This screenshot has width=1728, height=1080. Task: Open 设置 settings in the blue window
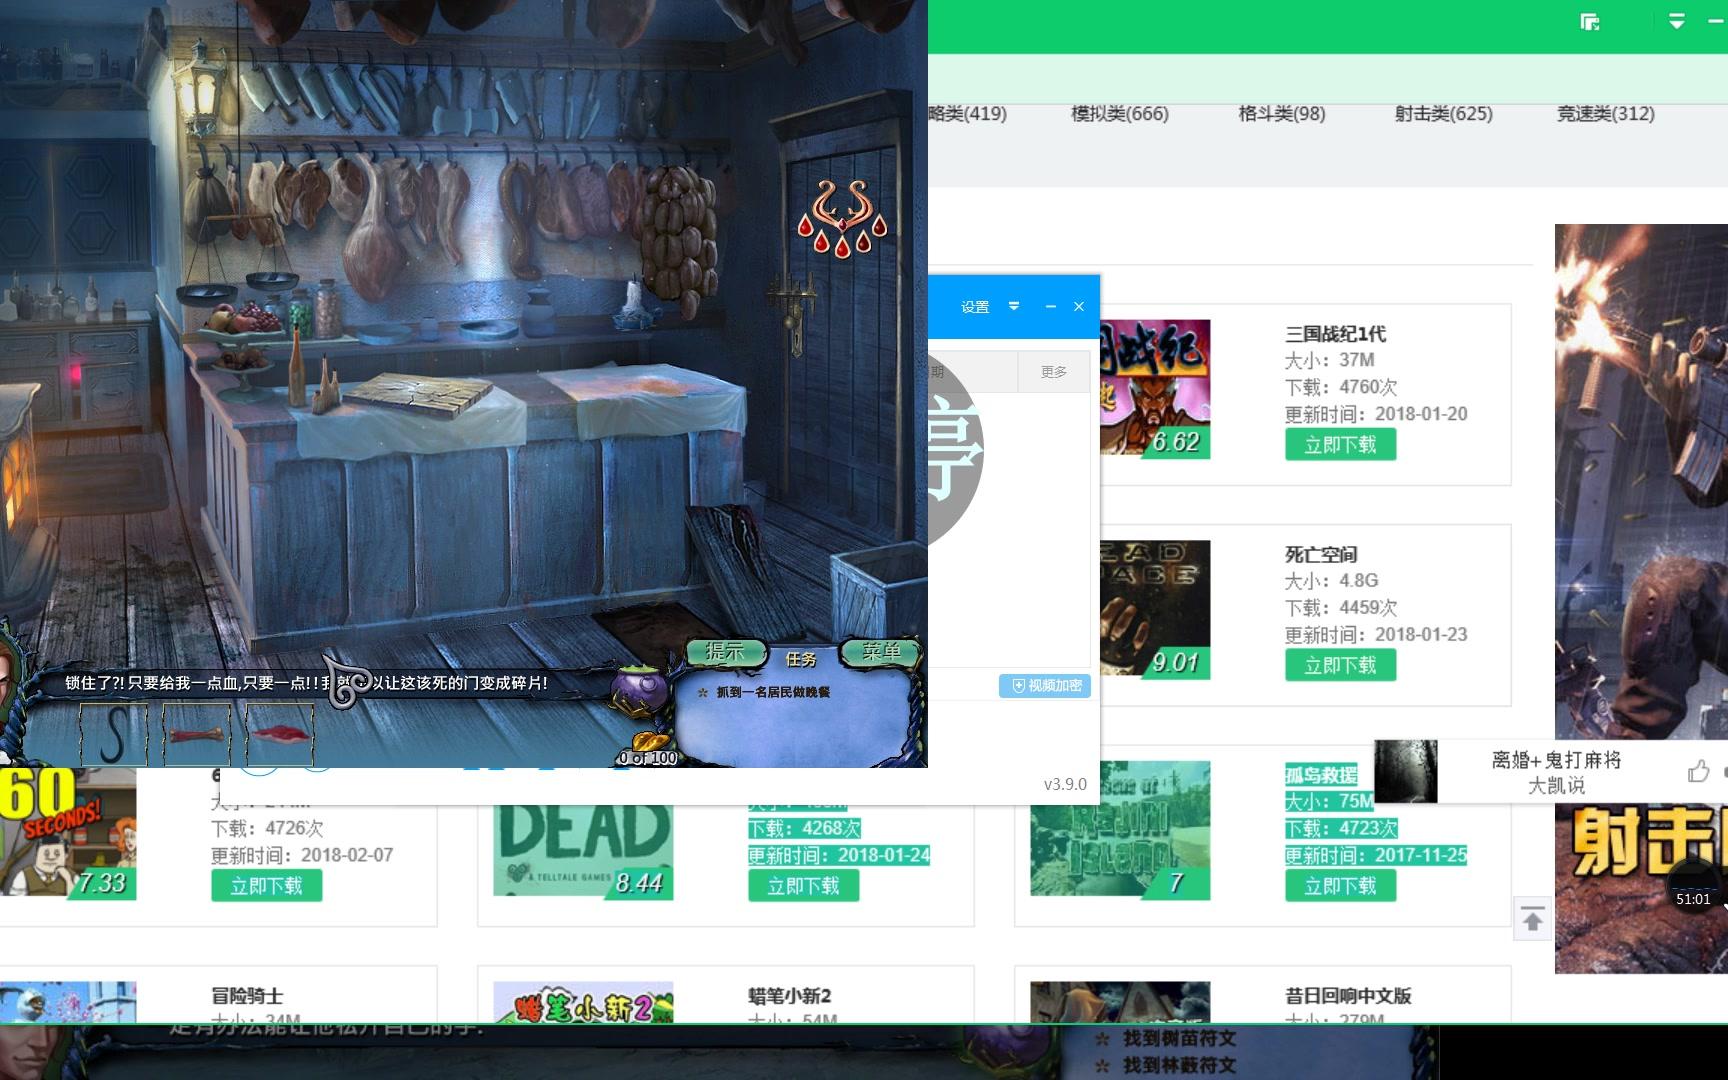tap(975, 307)
